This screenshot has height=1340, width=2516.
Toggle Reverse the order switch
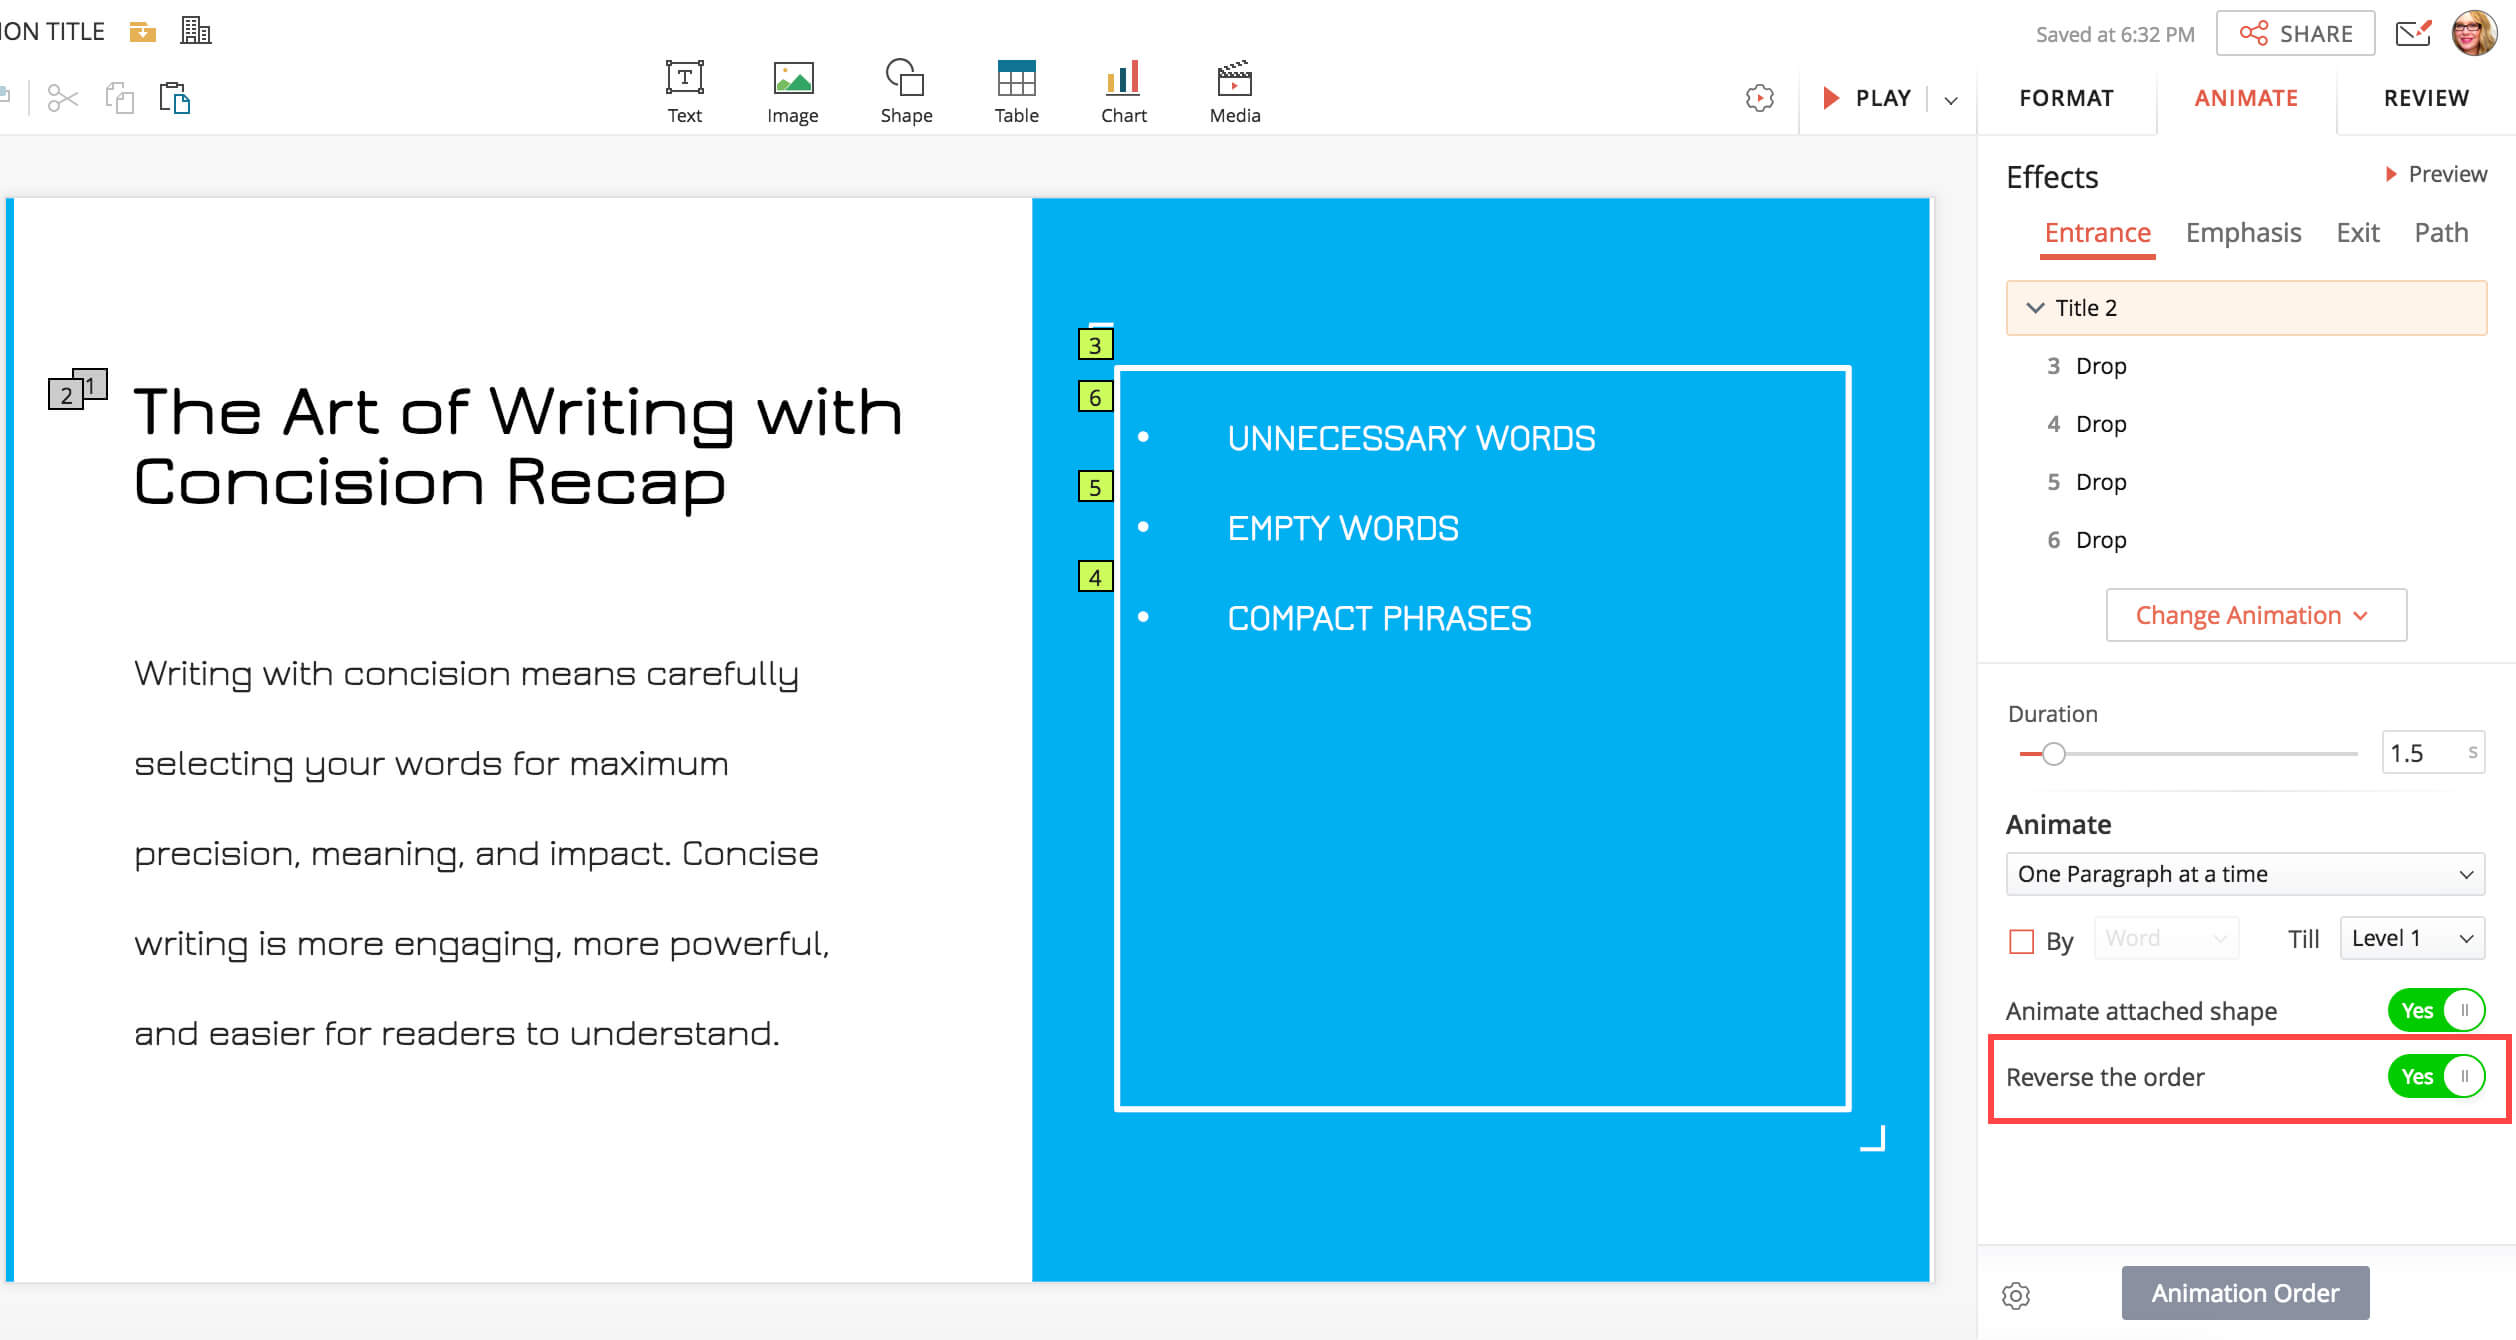point(2435,1076)
